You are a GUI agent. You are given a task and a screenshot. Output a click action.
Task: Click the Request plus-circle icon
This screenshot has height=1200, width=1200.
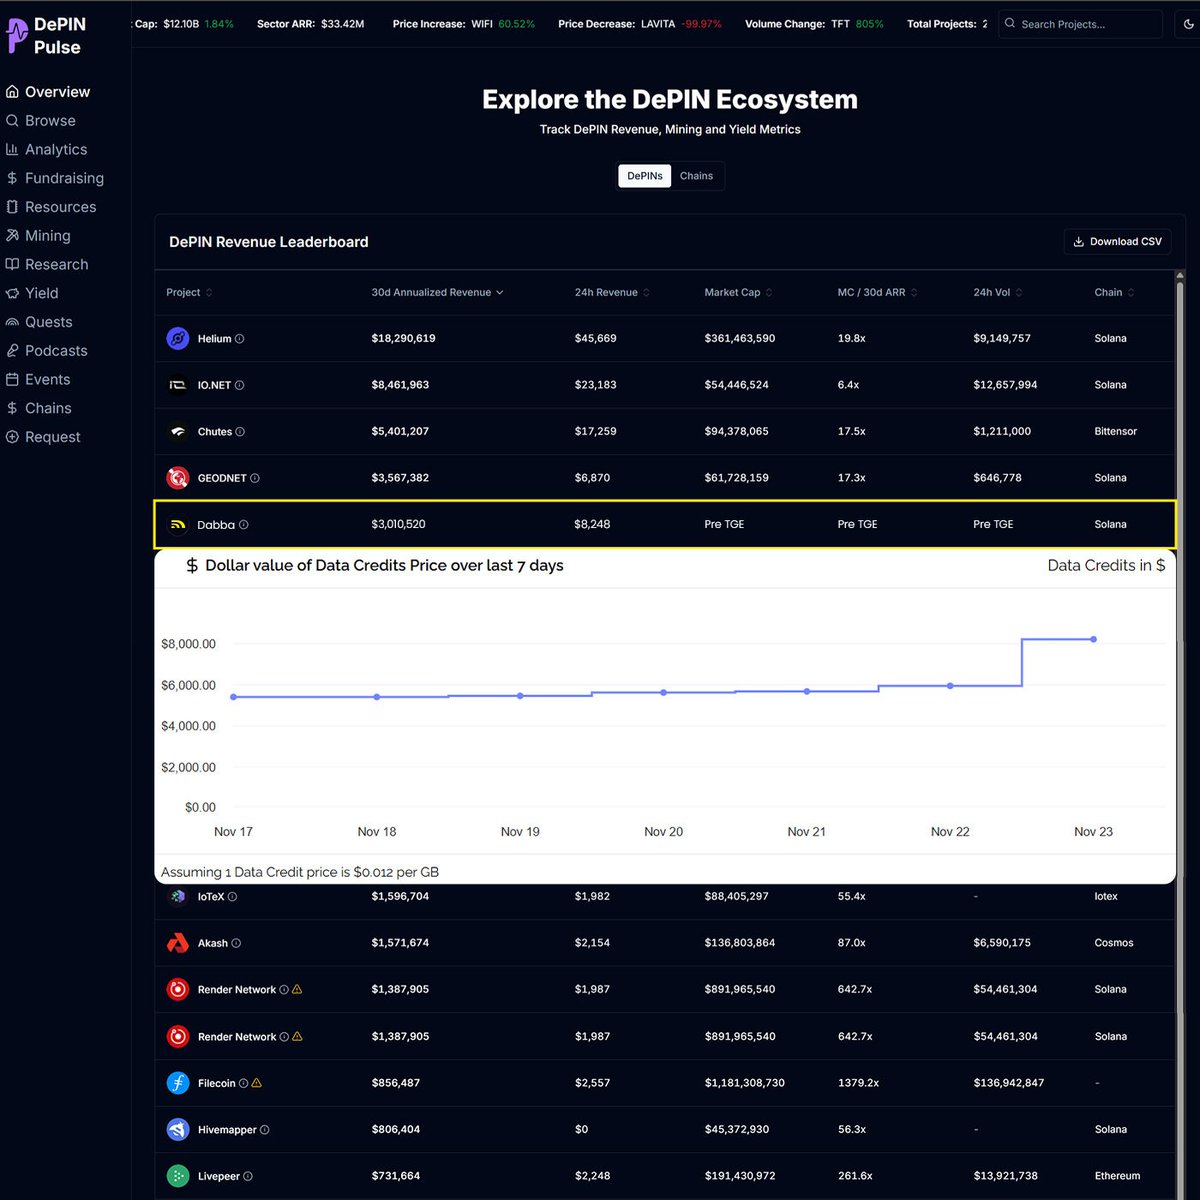12,437
